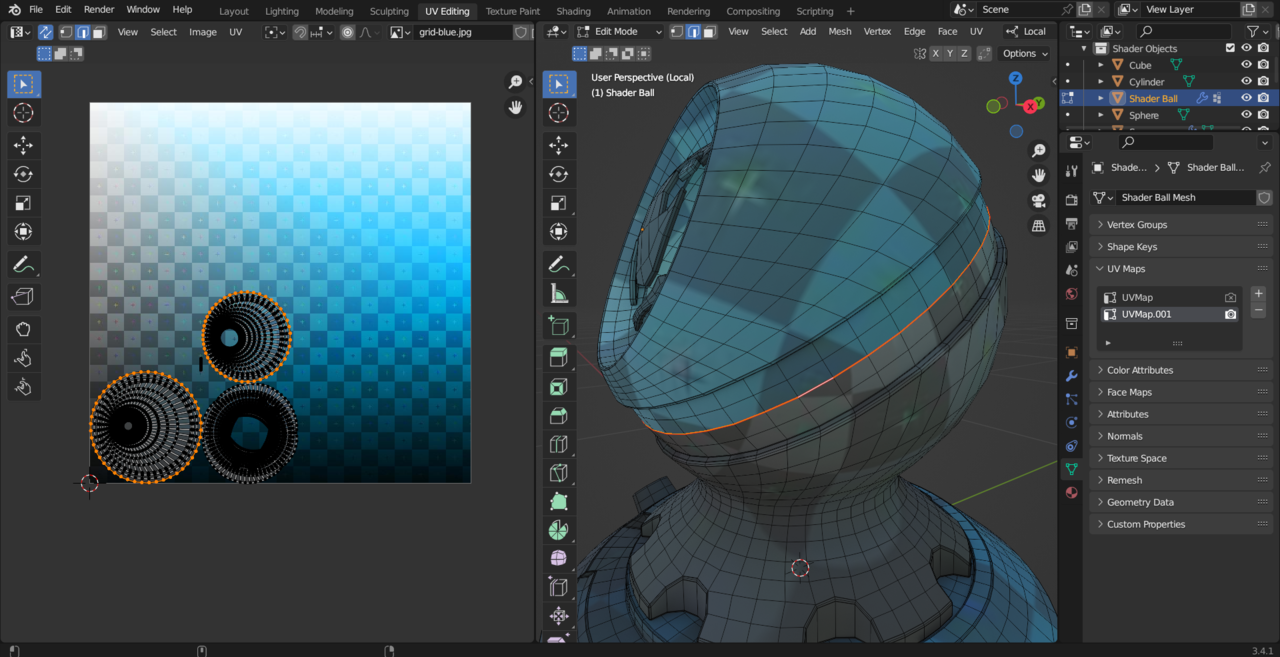Hide the Cube object in outliner
Viewport: 1280px width, 657px height.
click(1246, 65)
